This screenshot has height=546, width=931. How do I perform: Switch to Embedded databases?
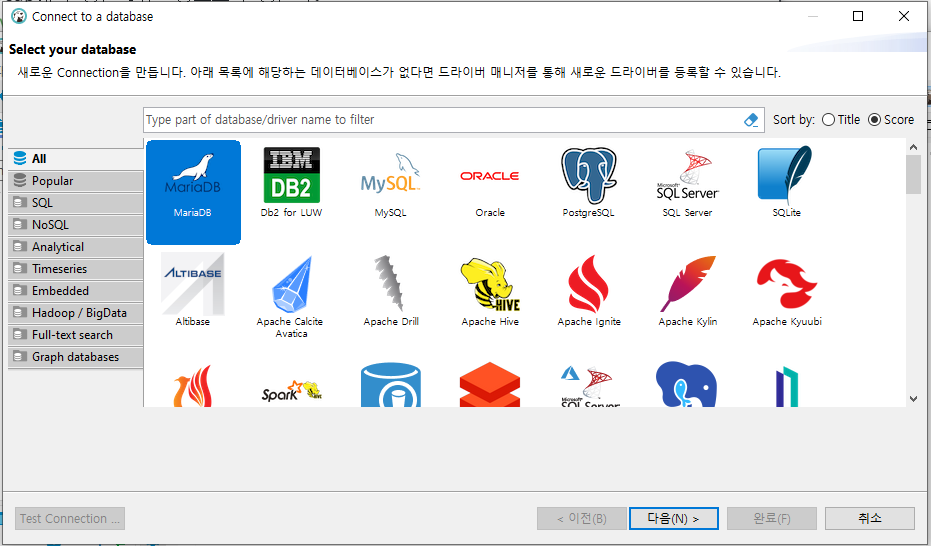point(76,290)
